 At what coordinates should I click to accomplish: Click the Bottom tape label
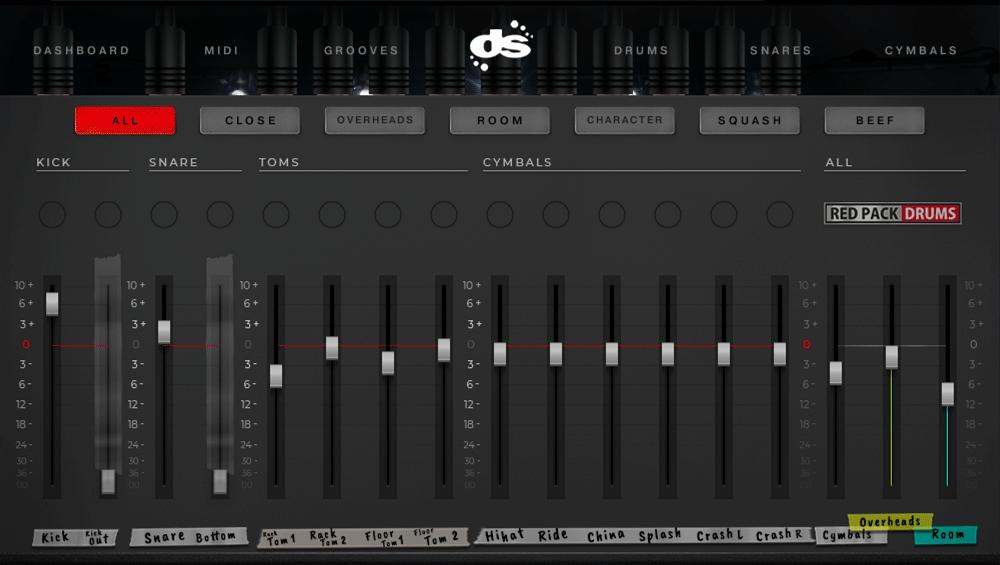pos(216,537)
